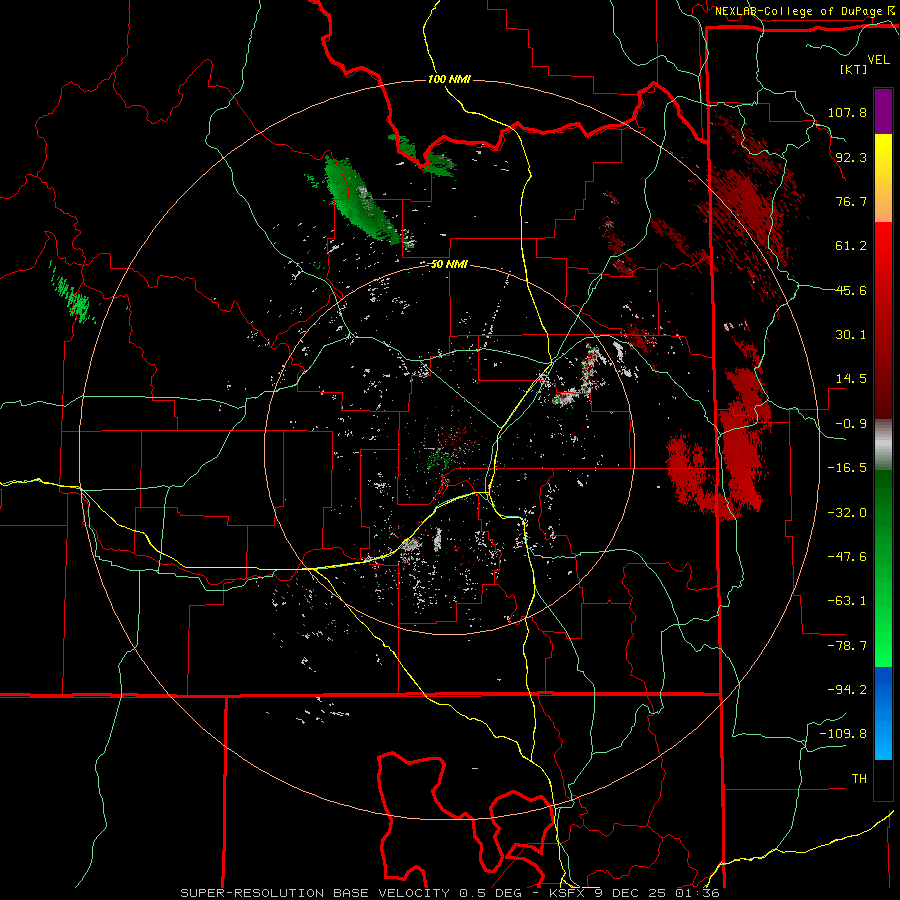Click the gray near-zero segment of color bar
Viewport: 900px width, 900px height.
883,445
